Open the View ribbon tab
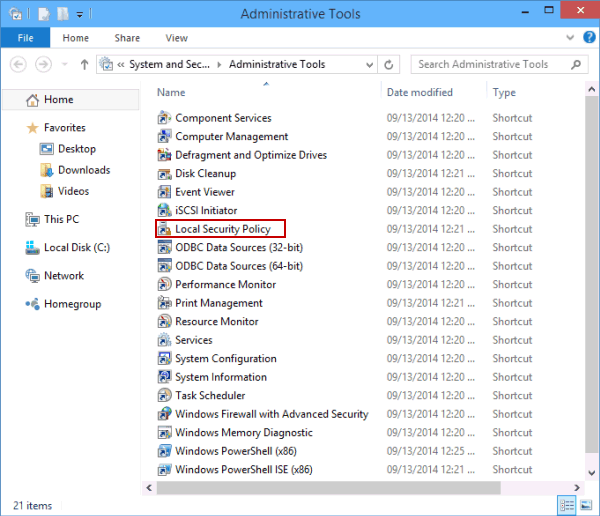The width and height of the screenshot is (600, 516). (x=176, y=38)
